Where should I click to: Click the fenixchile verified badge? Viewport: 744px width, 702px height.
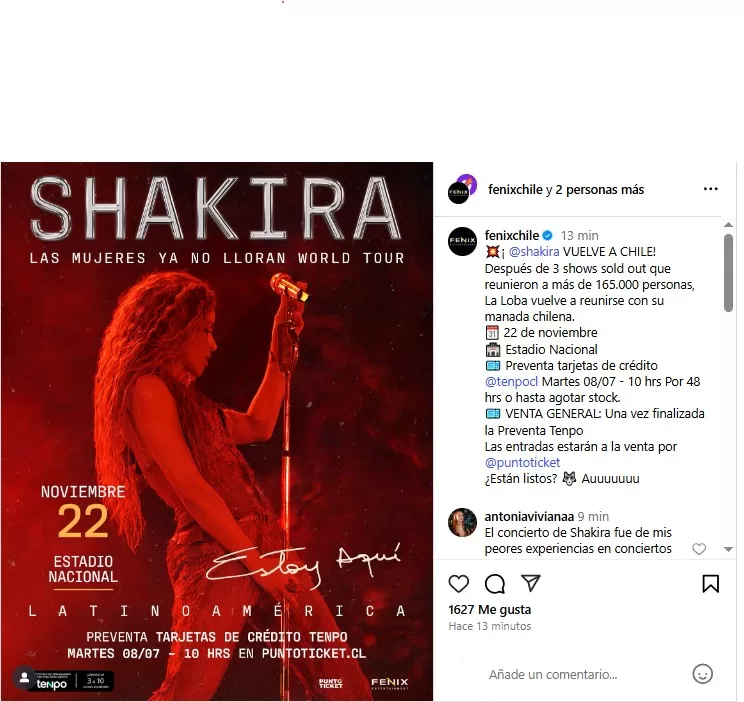pyautogui.click(x=547, y=235)
